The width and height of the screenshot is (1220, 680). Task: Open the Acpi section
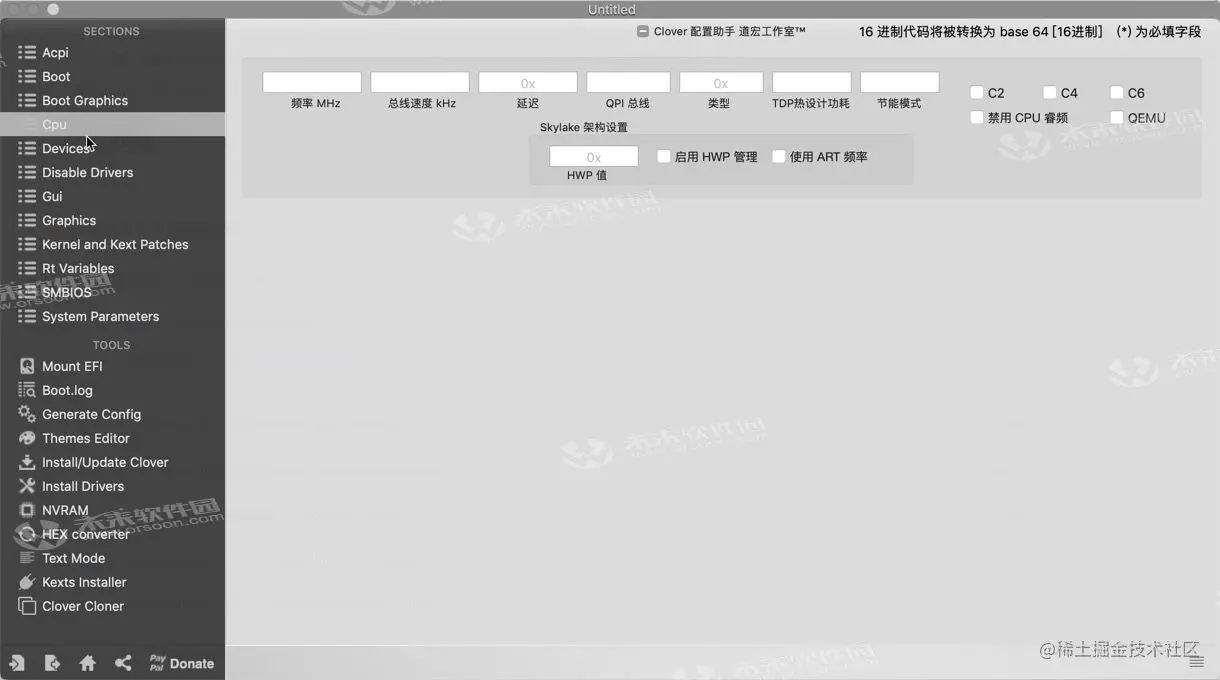pyautogui.click(x=112, y=52)
